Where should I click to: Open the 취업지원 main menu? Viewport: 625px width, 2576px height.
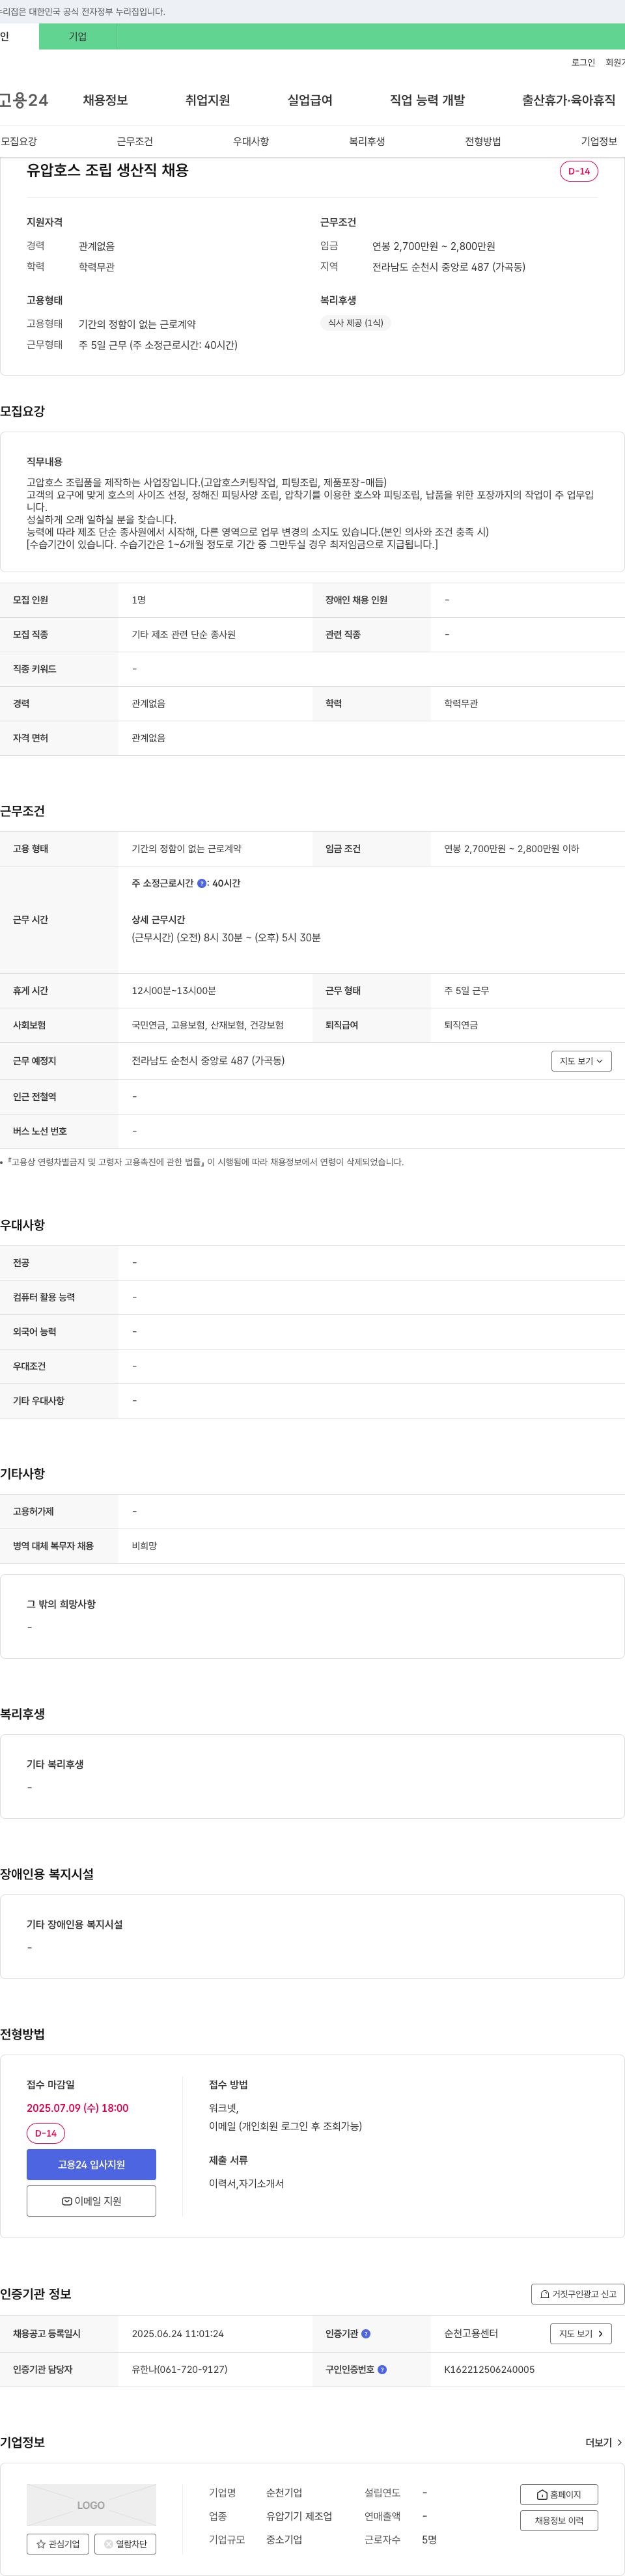tap(207, 100)
